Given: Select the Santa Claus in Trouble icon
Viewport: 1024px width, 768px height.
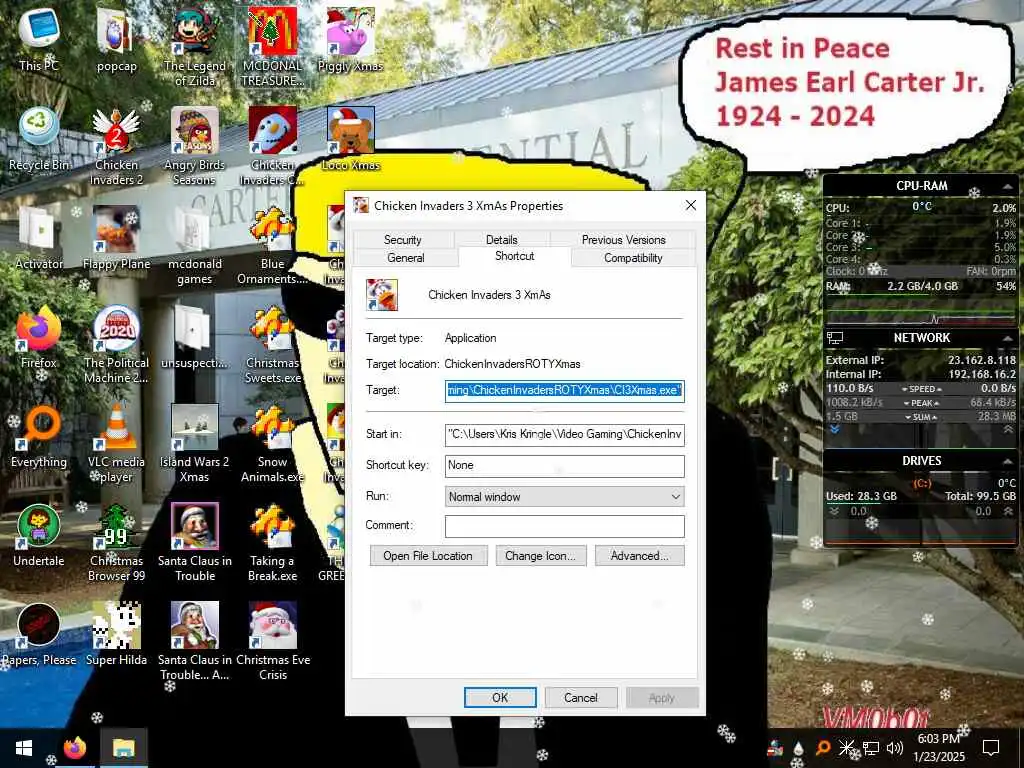Looking at the screenshot, I should click(x=195, y=543).
